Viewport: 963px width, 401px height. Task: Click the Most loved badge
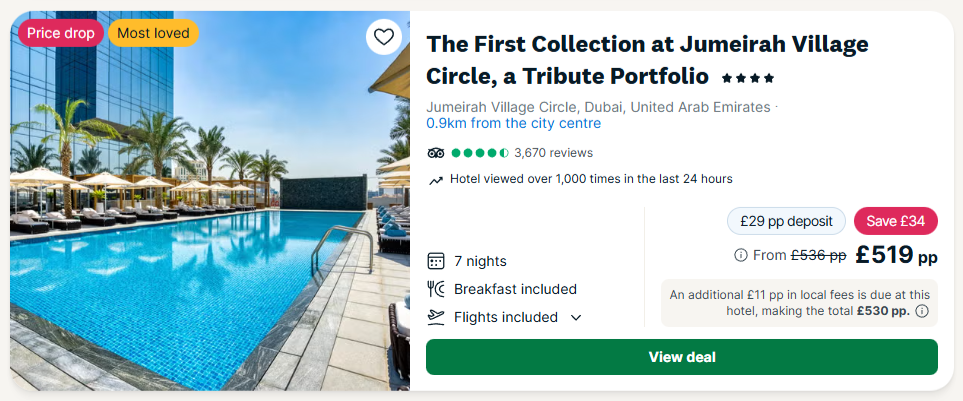[153, 33]
